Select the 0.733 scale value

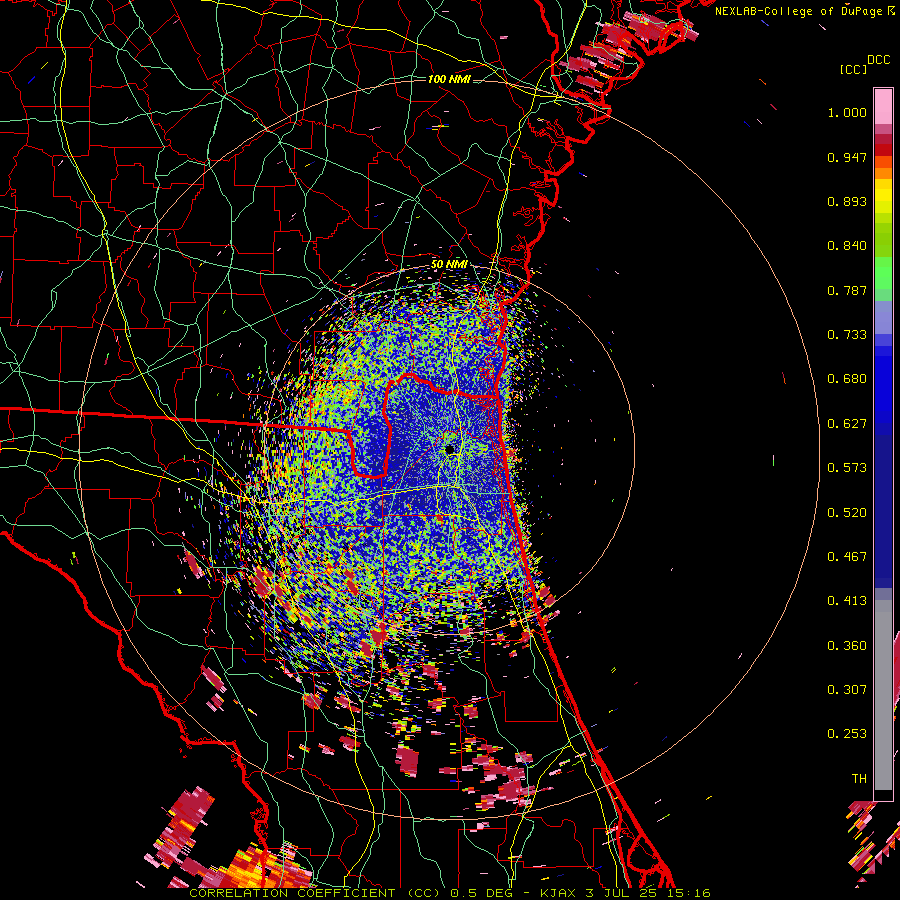click(847, 335)
